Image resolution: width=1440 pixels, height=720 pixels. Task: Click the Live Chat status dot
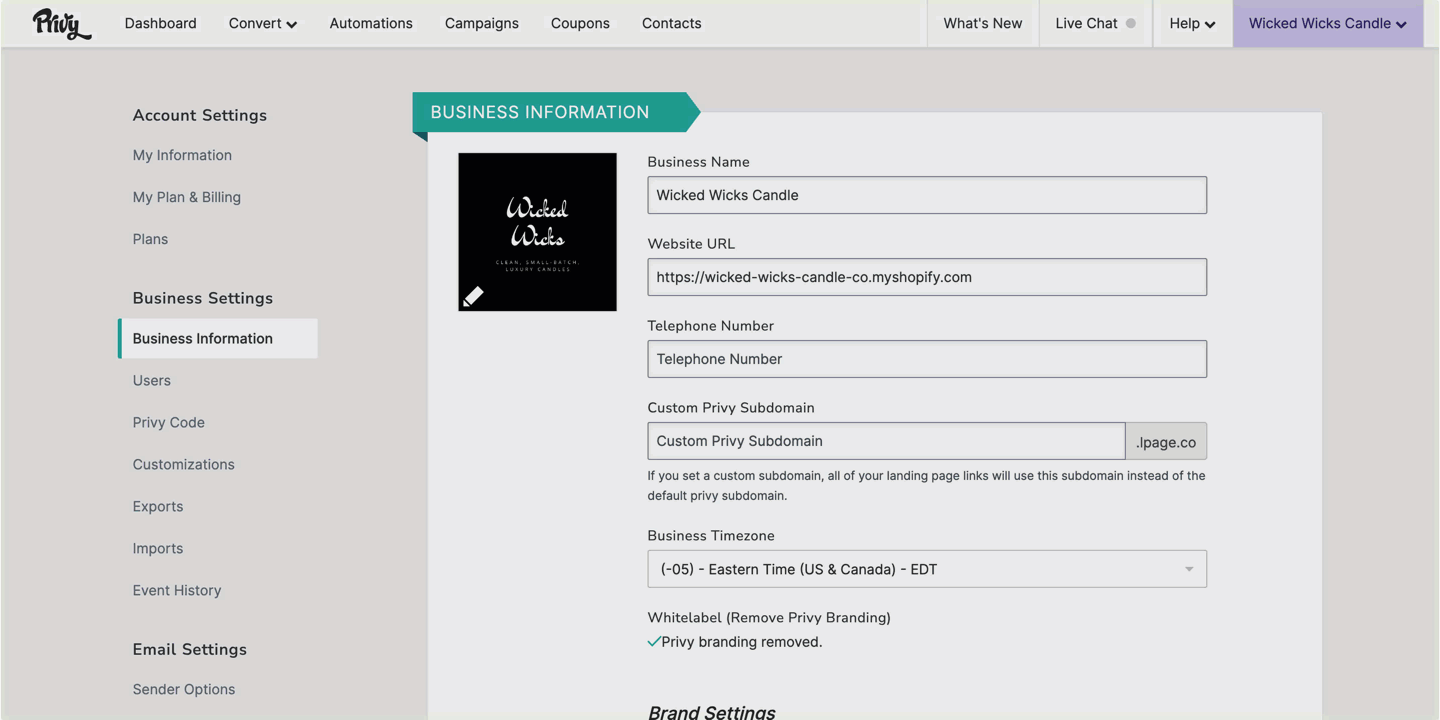1131,23
